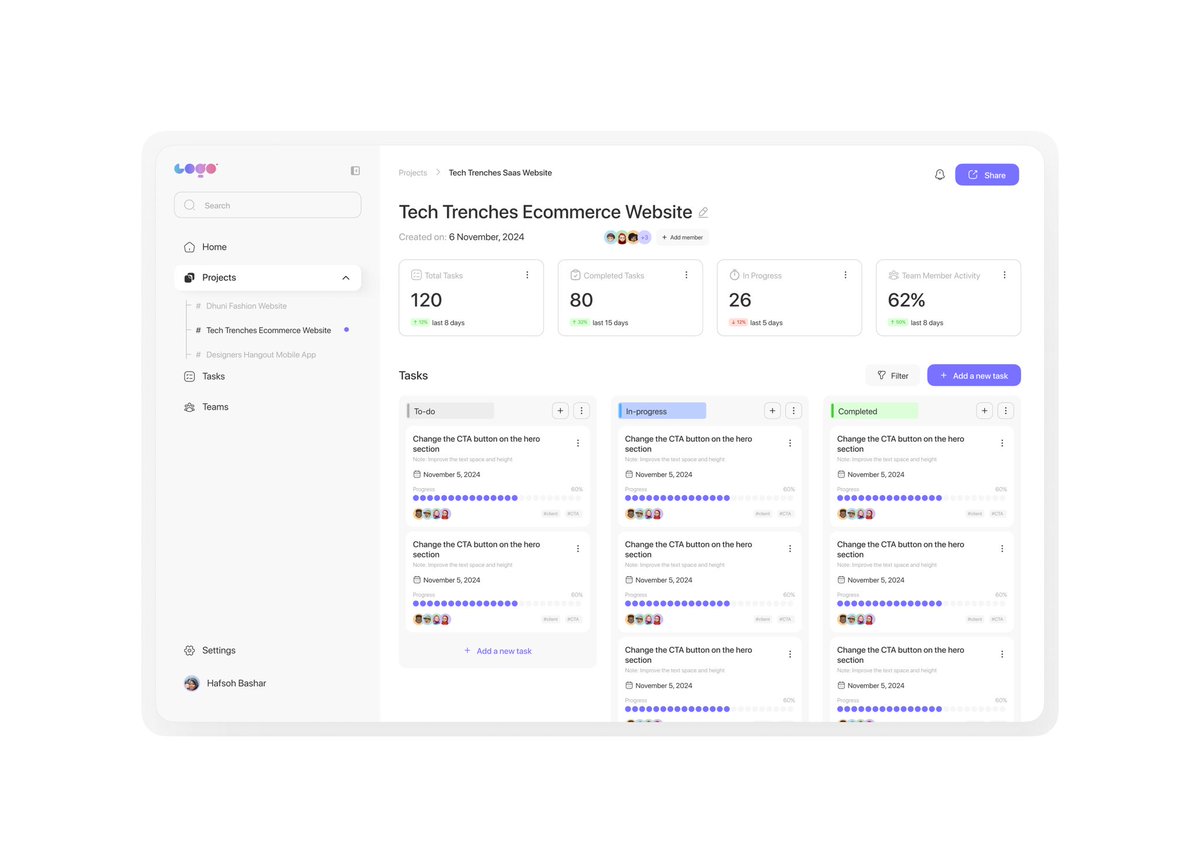1200x865 pixels.
Task: Click the Share button
Action: pos(986,174)
